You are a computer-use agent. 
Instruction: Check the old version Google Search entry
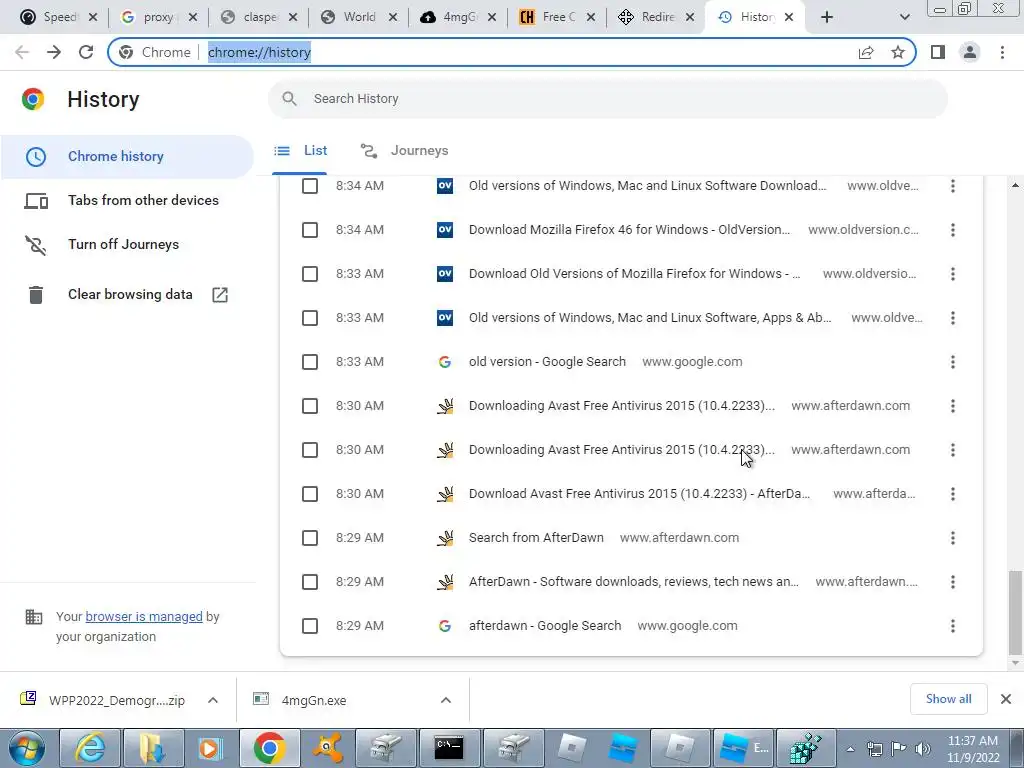tap(310, 362)
